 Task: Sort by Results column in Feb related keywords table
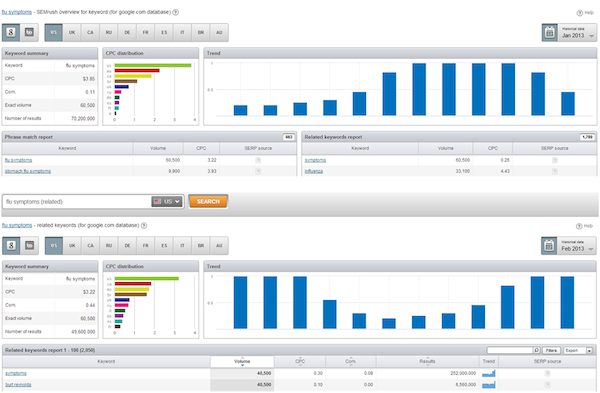click(427, 361)
